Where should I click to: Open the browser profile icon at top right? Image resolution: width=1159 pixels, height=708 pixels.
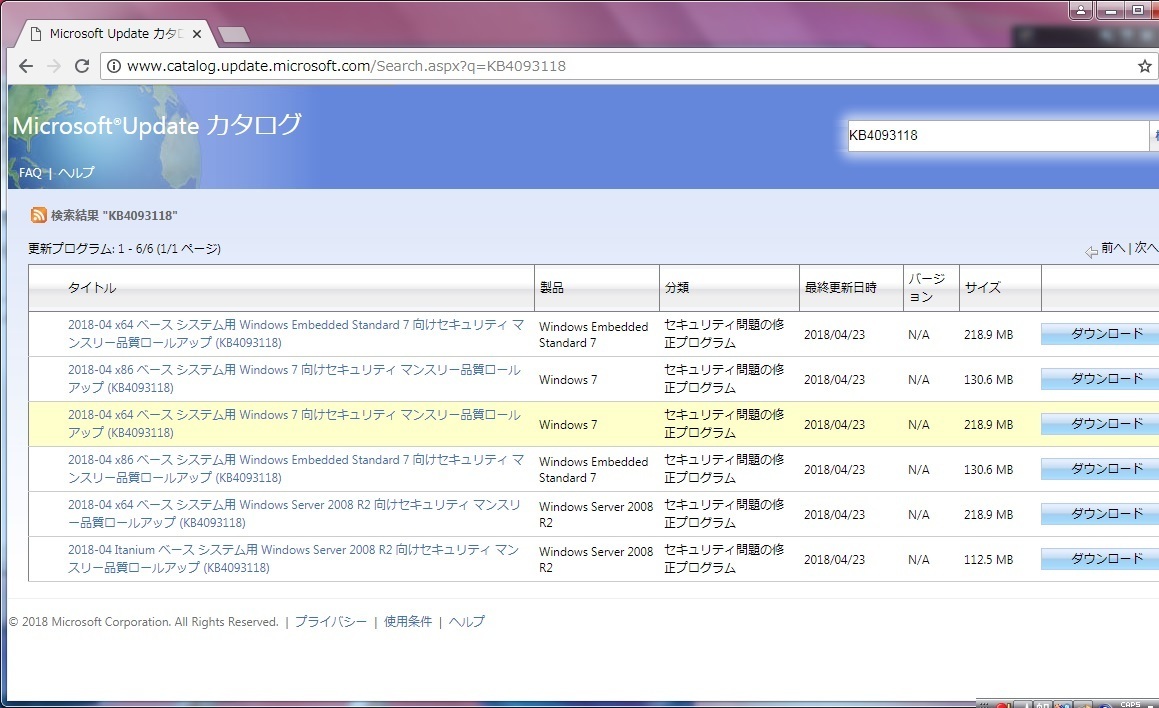click(x=1080, y=10)
